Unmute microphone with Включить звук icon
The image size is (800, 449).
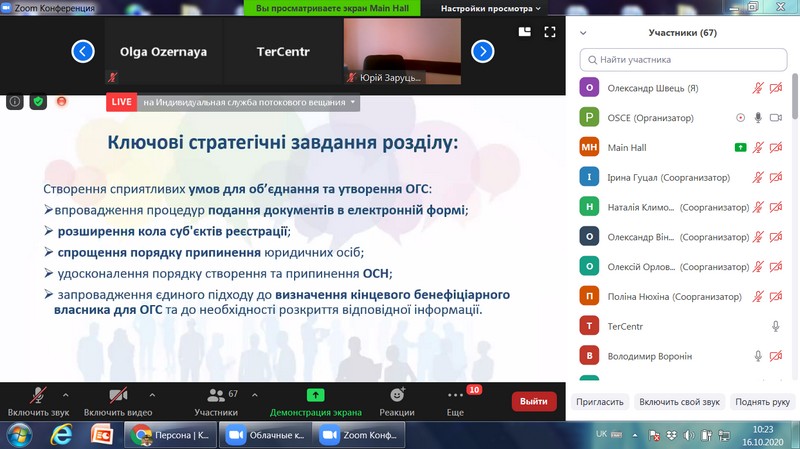point(37,396)
